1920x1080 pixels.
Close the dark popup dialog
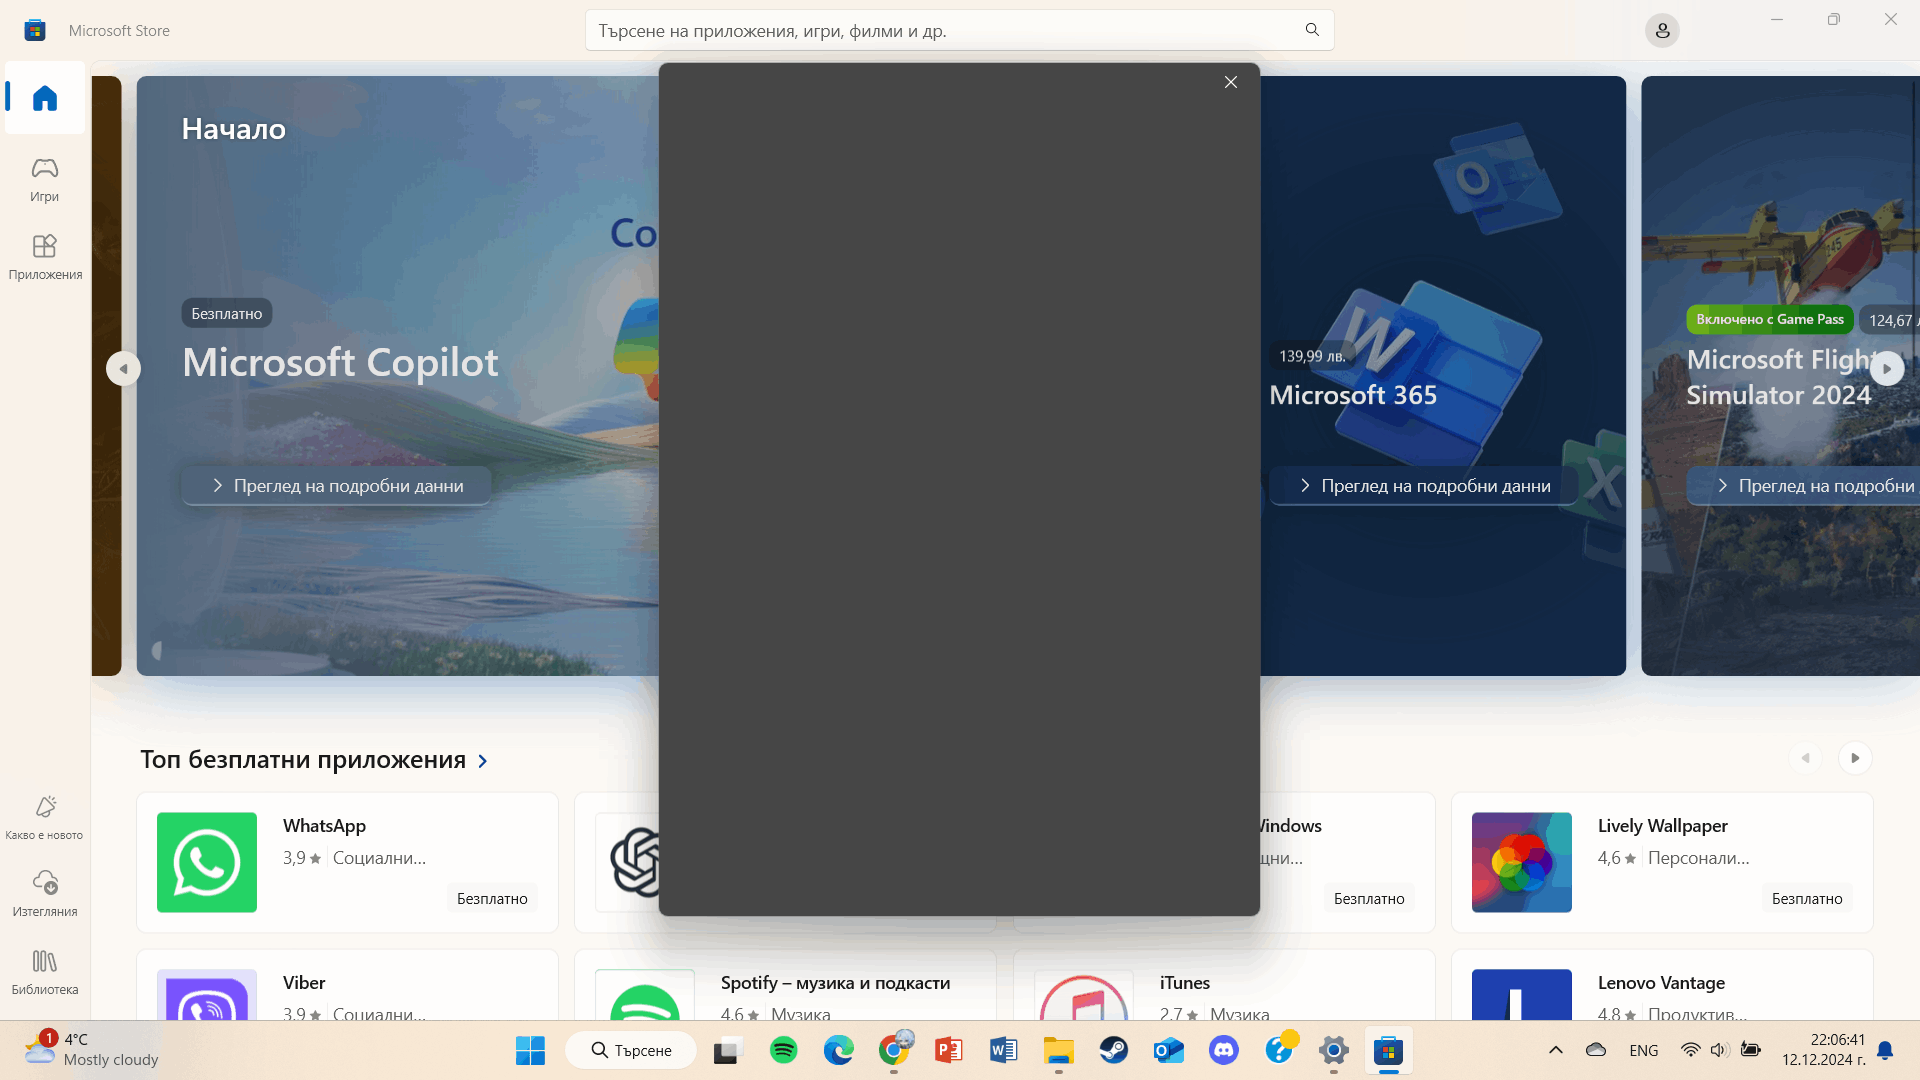1231,82
